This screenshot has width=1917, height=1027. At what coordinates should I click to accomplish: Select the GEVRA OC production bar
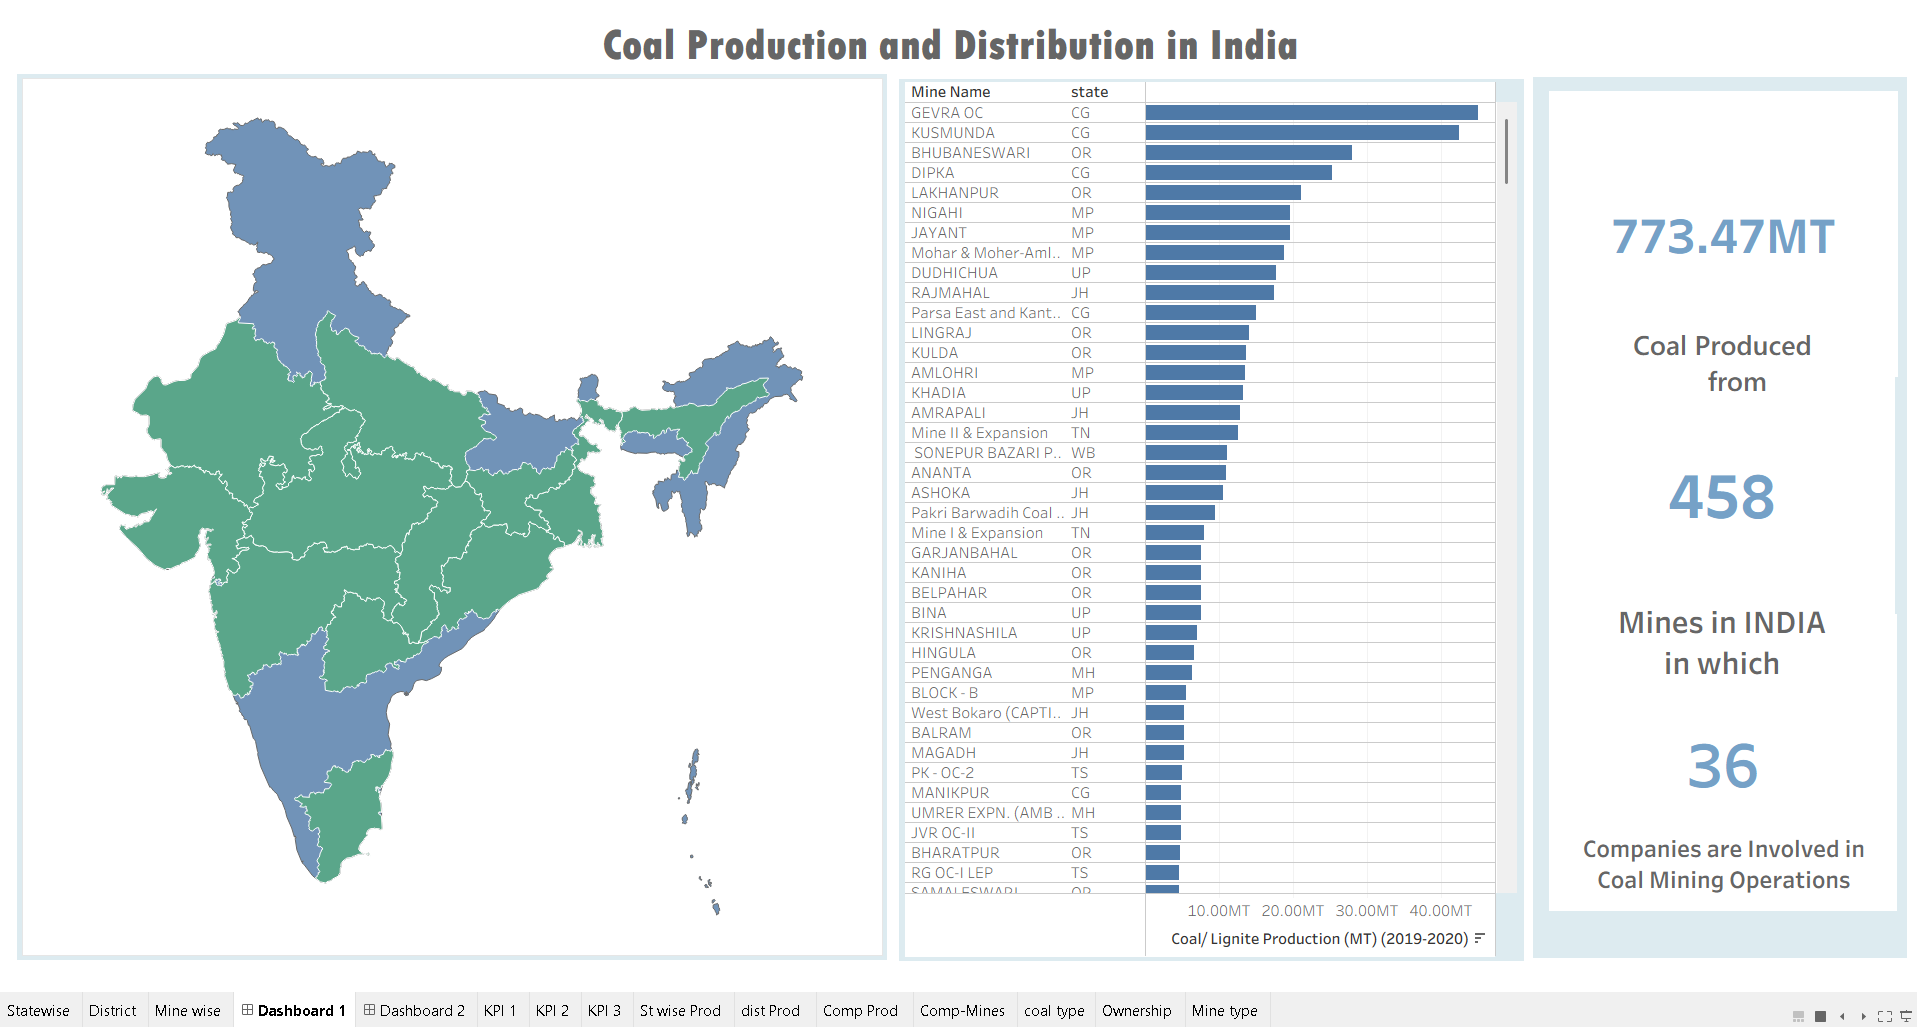pyautogui.click(x=1312, y=113)
